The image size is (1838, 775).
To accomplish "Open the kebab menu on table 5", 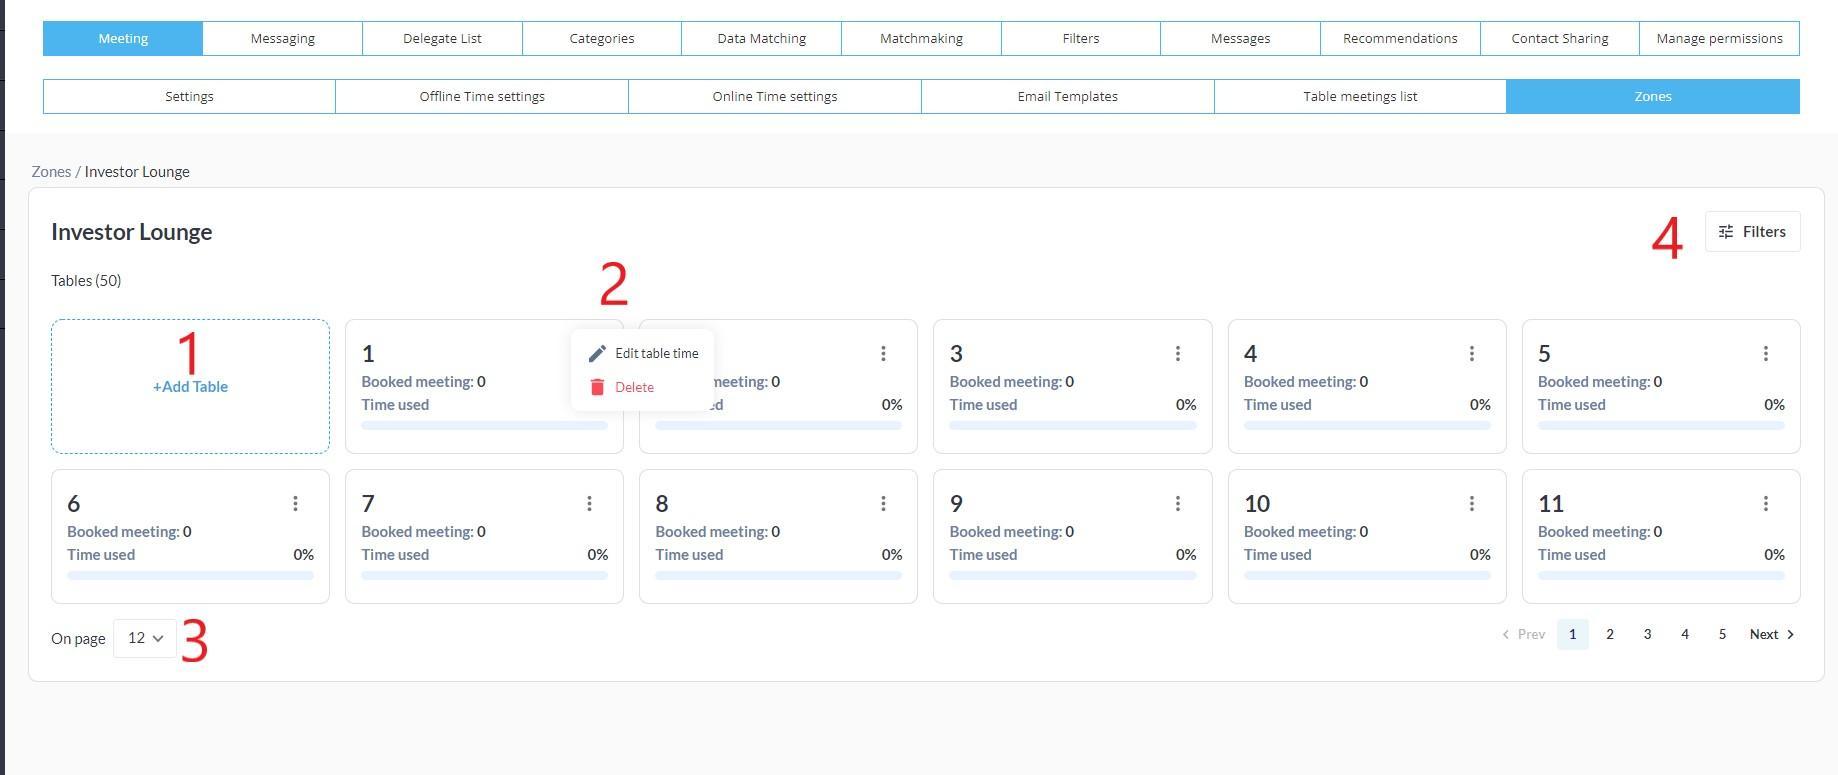I will (1765, 353).
